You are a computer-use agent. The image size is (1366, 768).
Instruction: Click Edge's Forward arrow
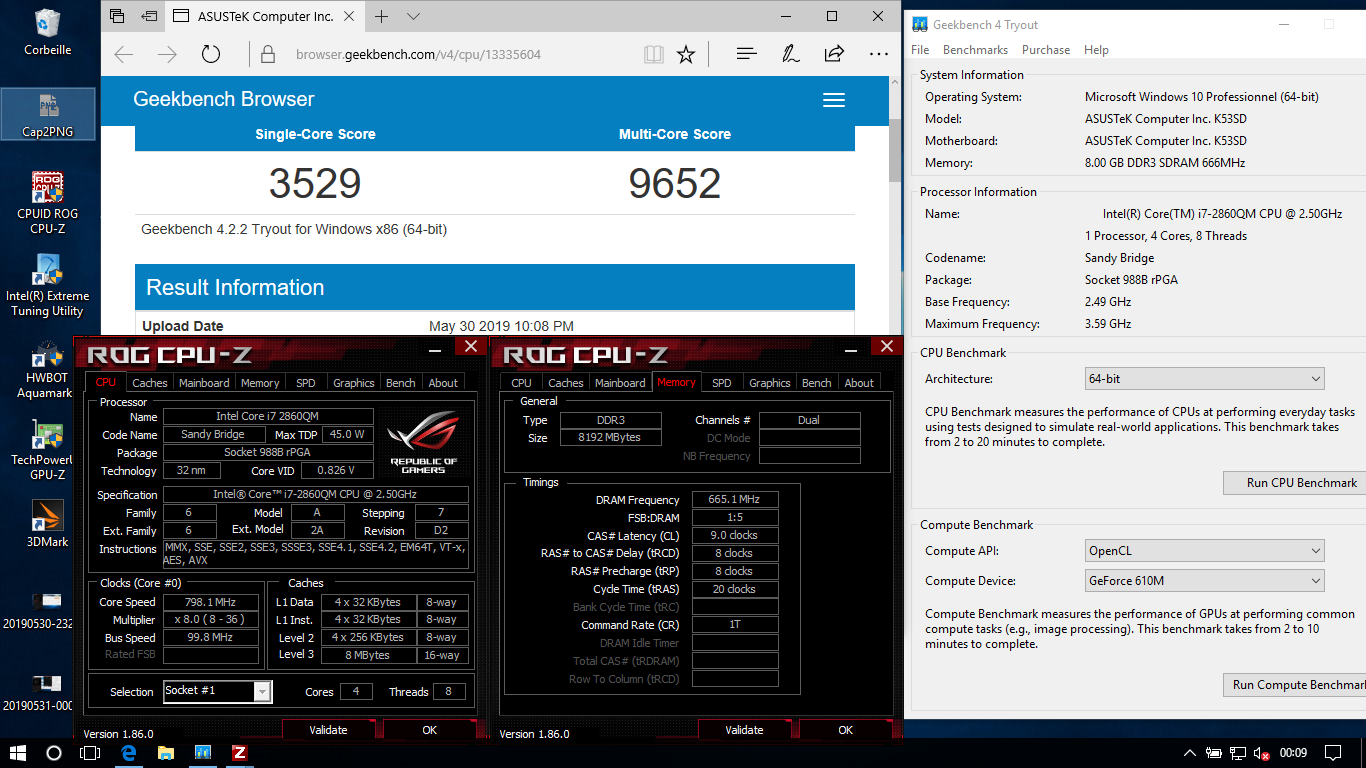tap(167, 54)
